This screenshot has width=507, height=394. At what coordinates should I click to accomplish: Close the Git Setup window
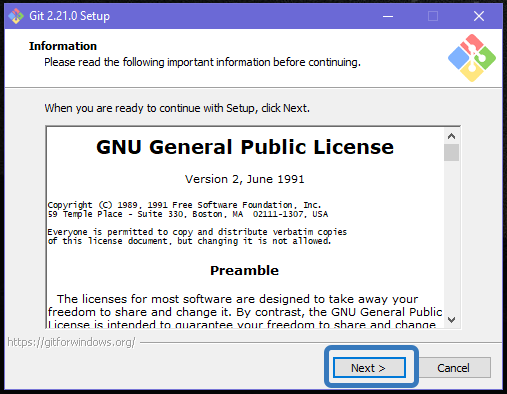479,16
